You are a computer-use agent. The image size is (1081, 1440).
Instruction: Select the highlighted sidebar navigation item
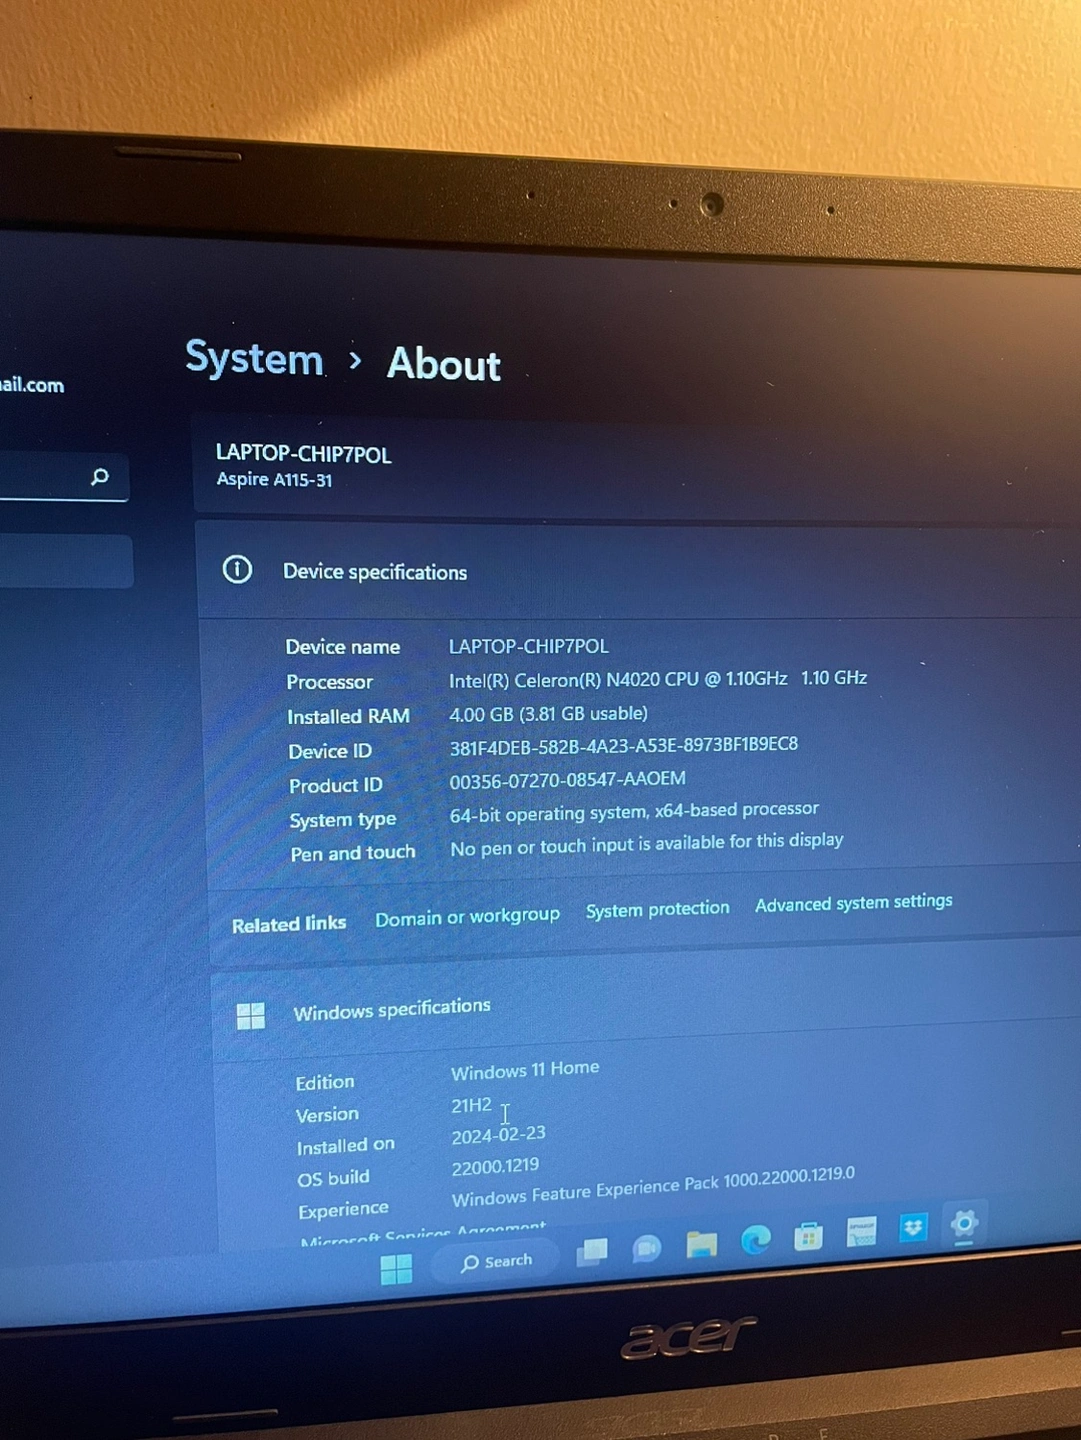[x=66, y=561]
